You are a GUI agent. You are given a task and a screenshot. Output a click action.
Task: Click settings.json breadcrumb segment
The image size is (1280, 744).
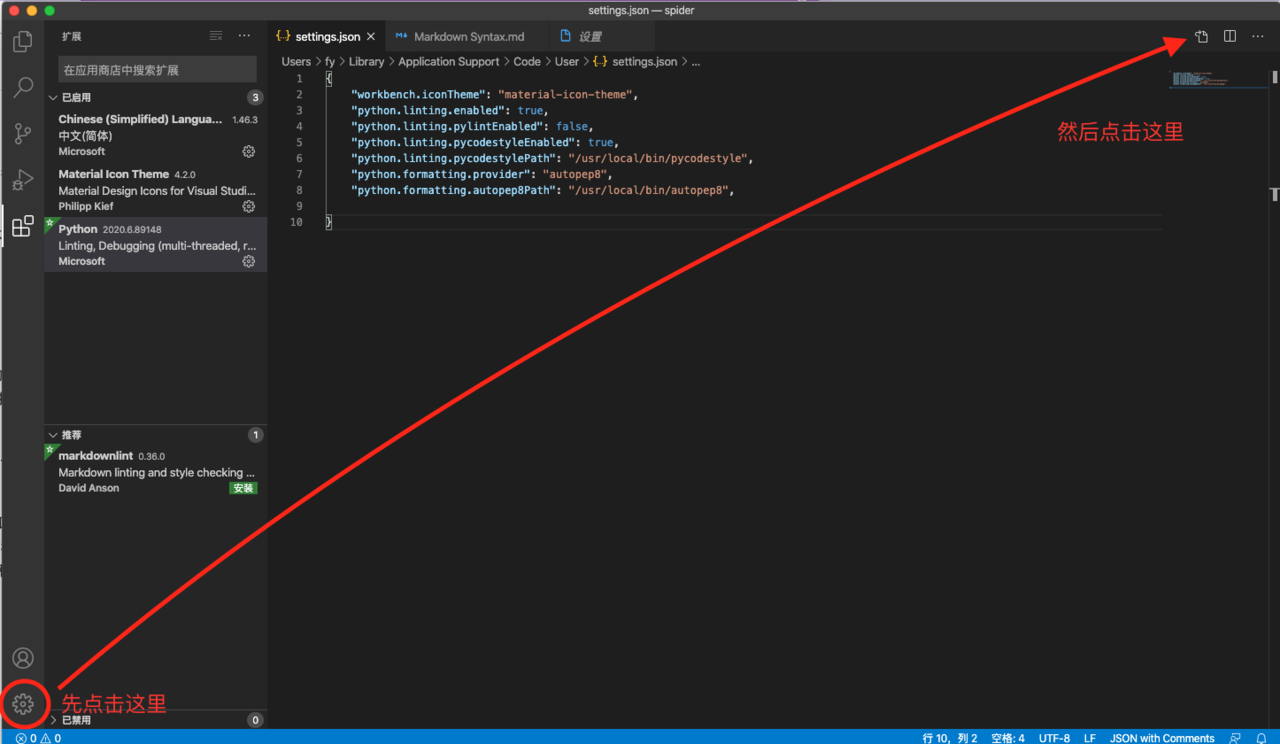pos(634,62)
